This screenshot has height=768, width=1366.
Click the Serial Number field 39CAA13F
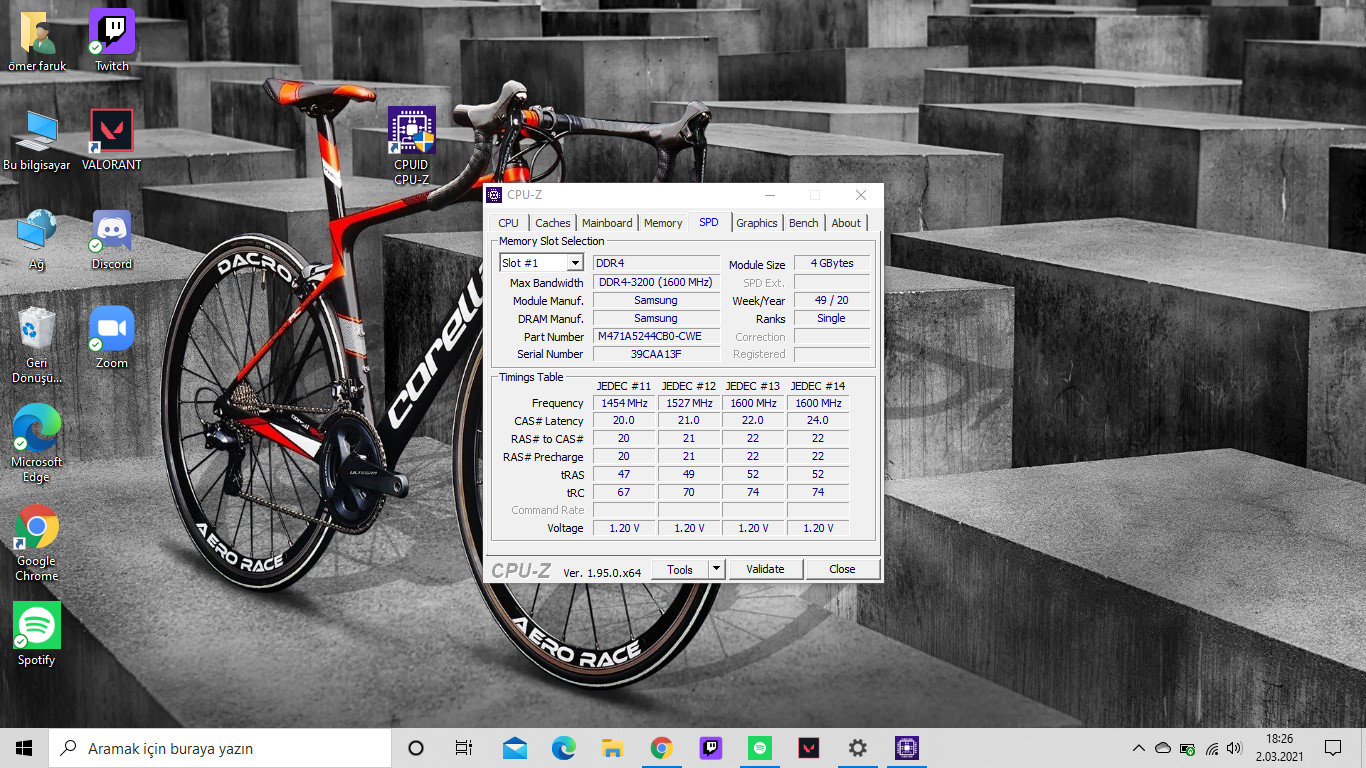coord(656,354)
